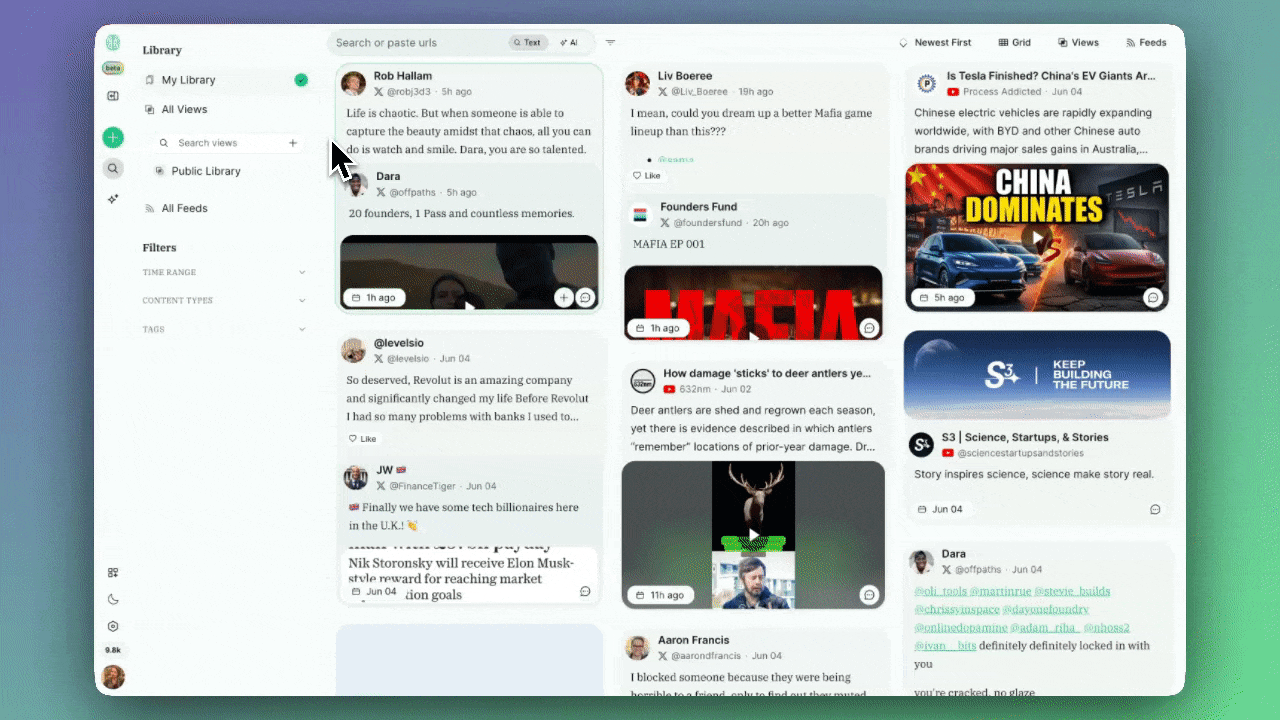Open comments on S3 Science Startups card
Viewport: 1280px width, 720px height.
[1155, 509]
